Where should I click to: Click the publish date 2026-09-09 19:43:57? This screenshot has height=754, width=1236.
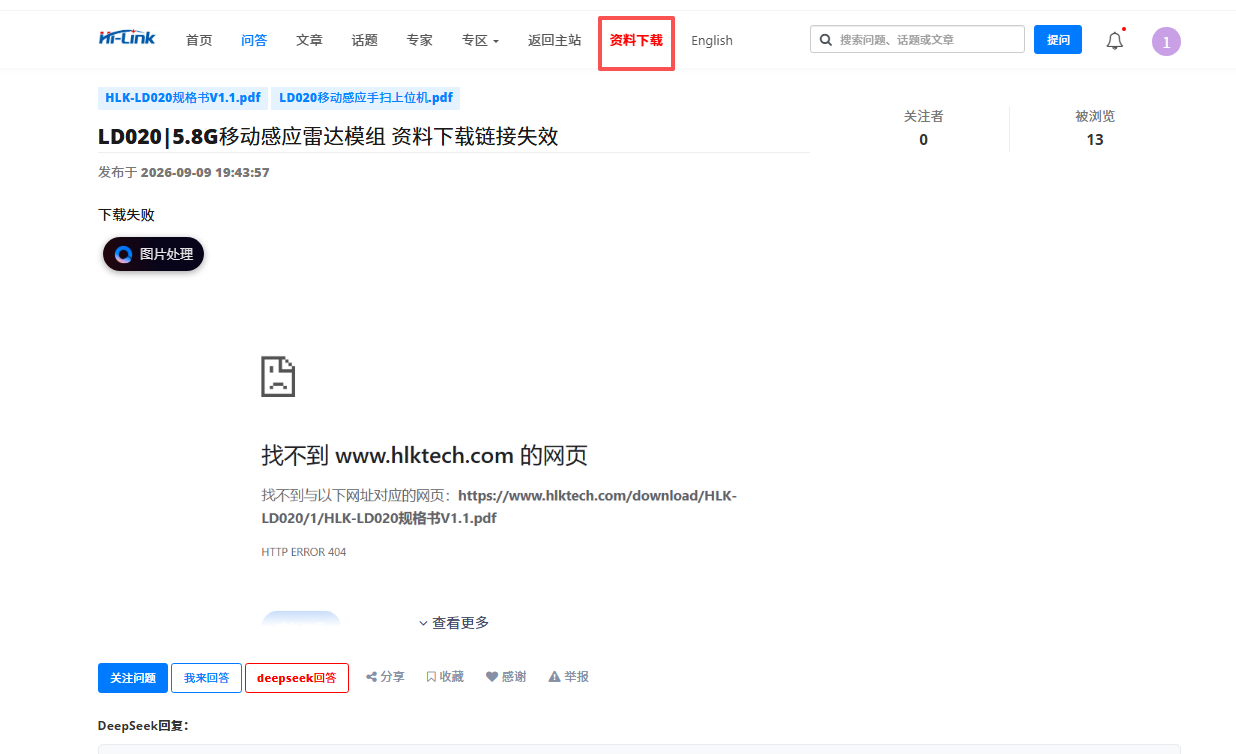(205, 172)
